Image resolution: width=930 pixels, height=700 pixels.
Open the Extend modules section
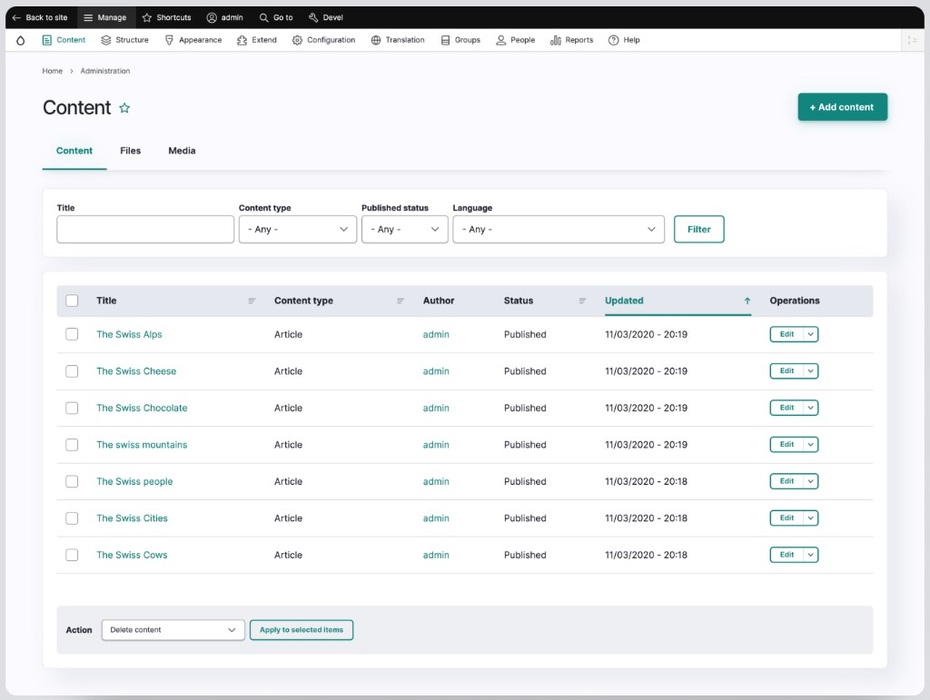coord(257,41)
